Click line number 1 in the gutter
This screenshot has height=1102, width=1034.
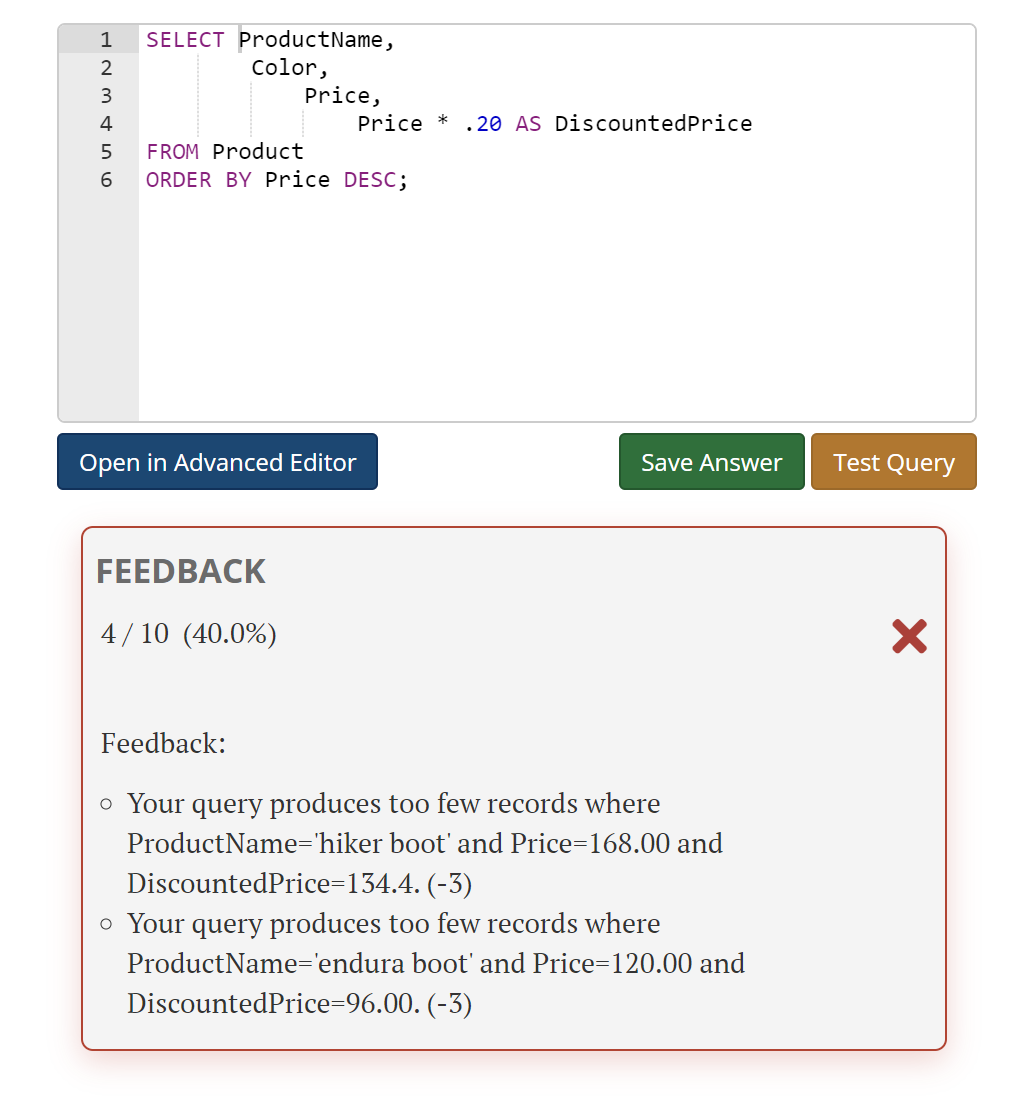click(105, 39)
